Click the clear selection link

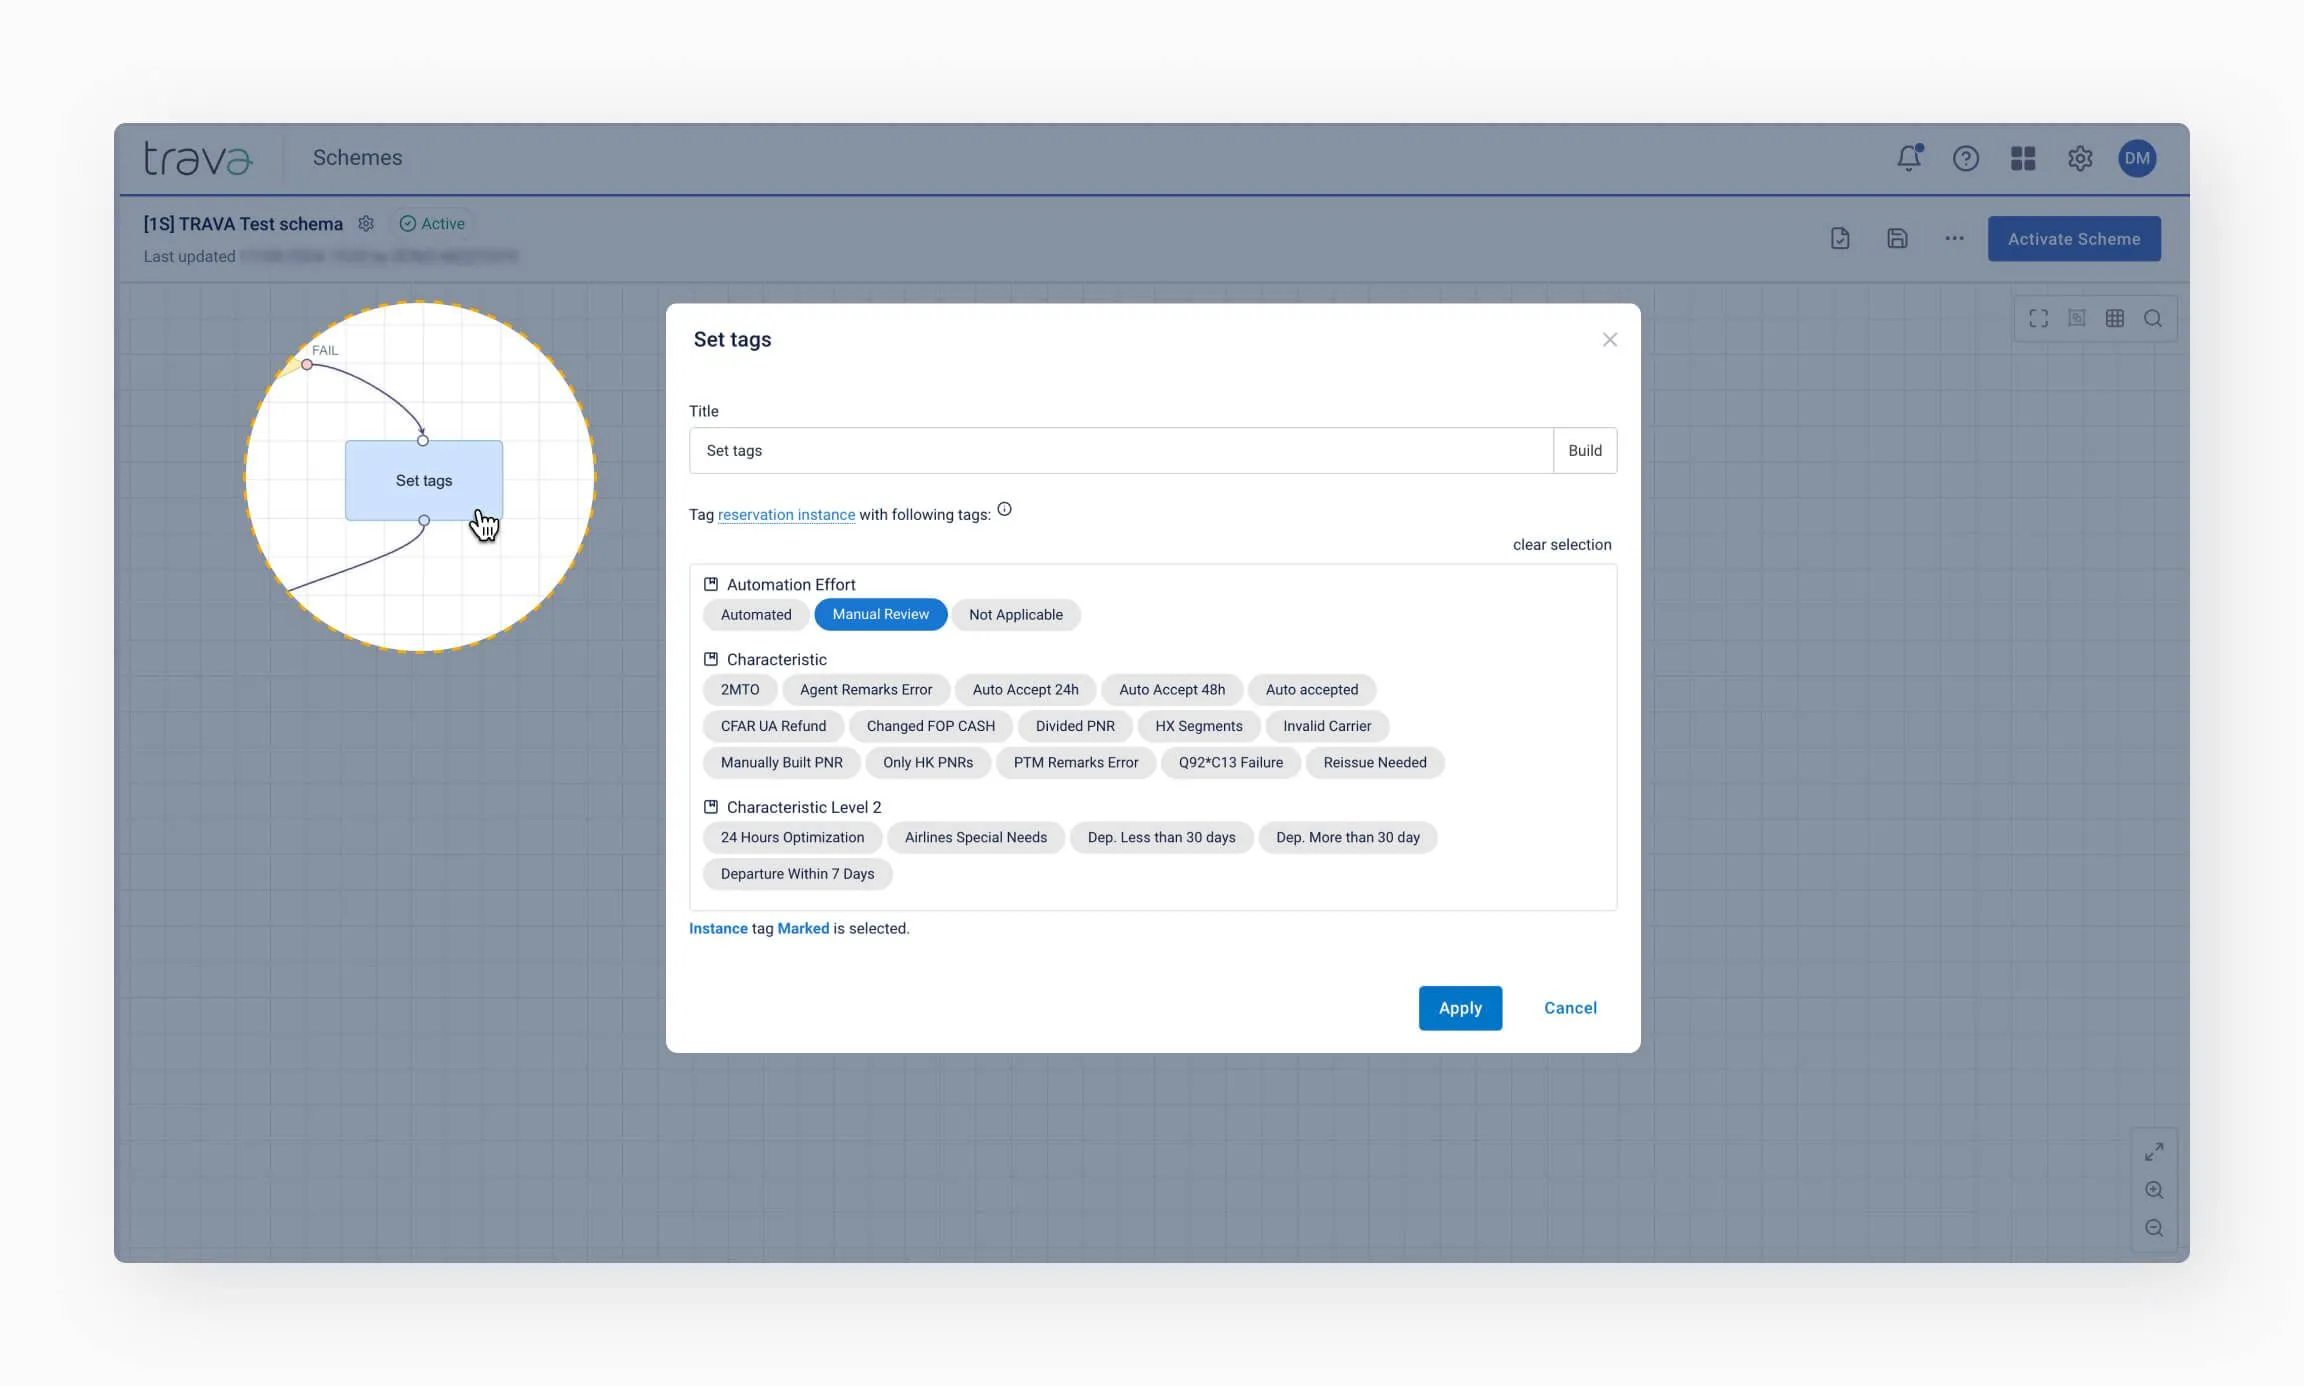tap(1561, 545)
